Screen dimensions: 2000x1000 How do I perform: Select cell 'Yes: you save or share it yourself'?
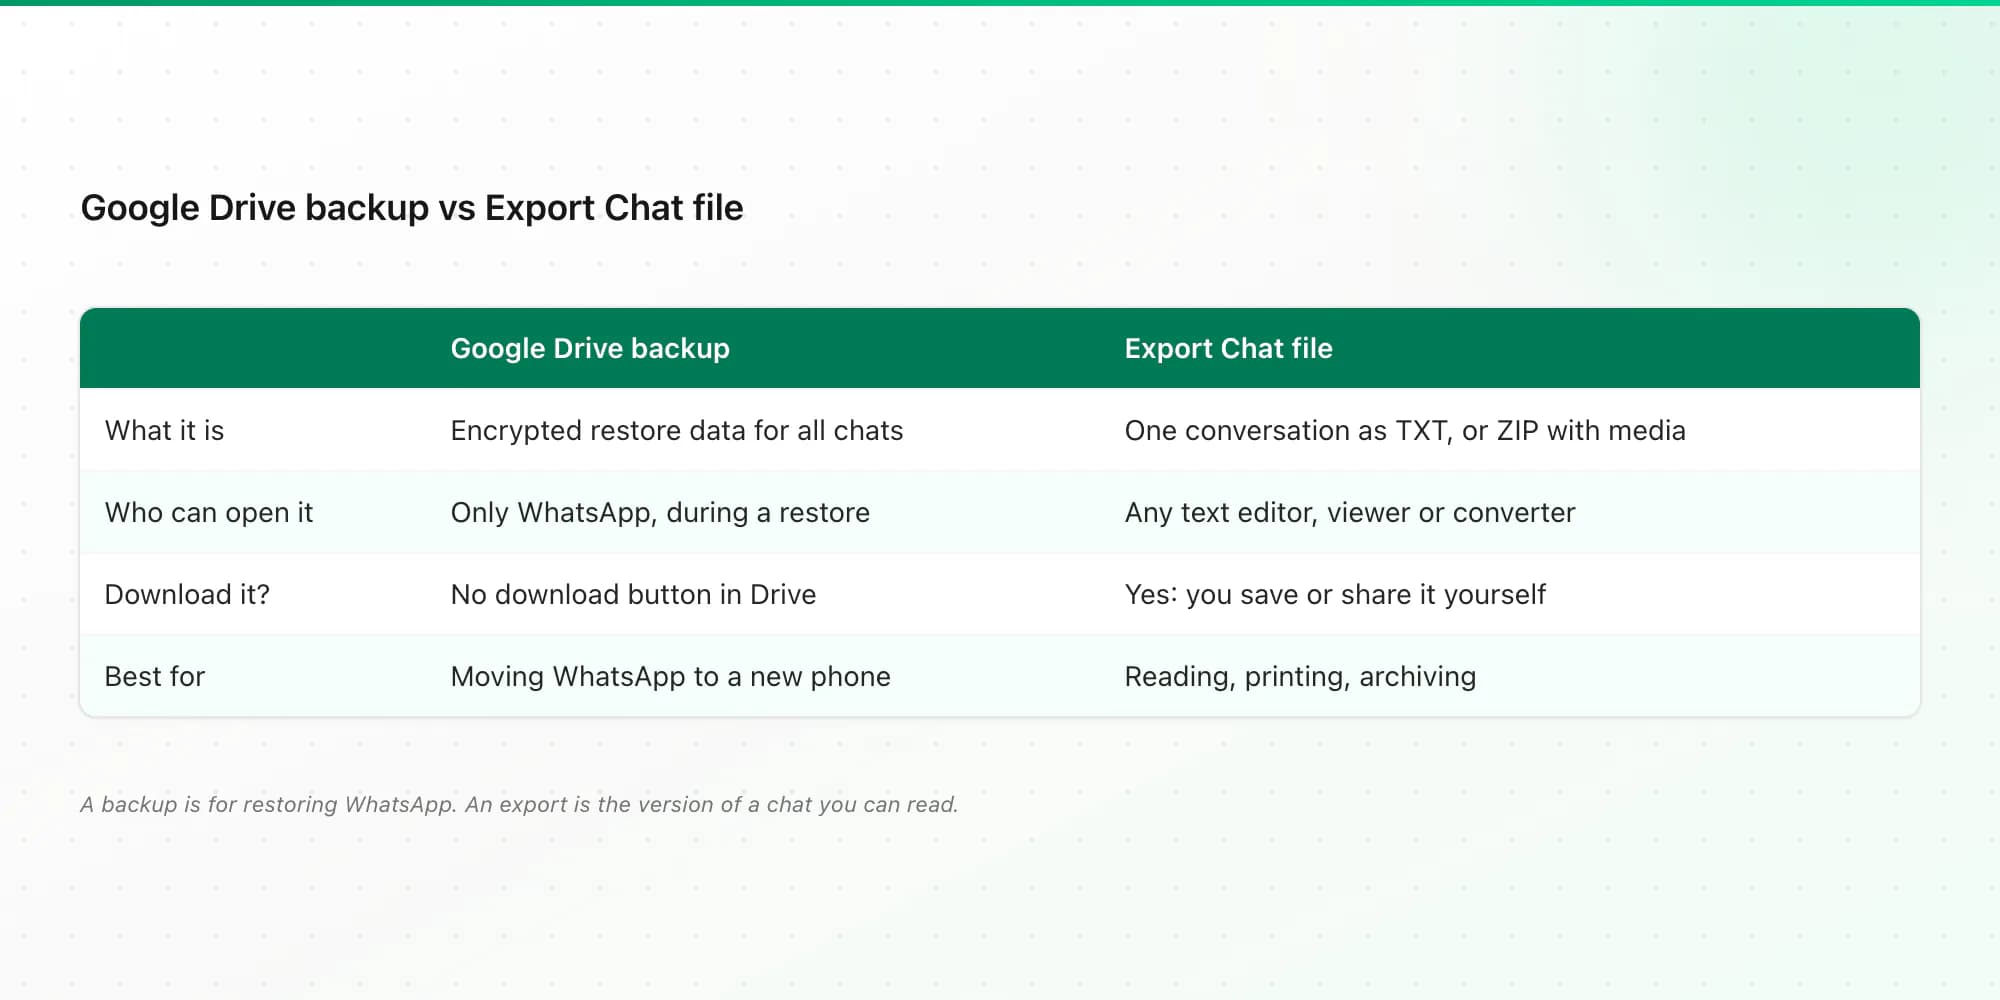(x=1335, y=594)
